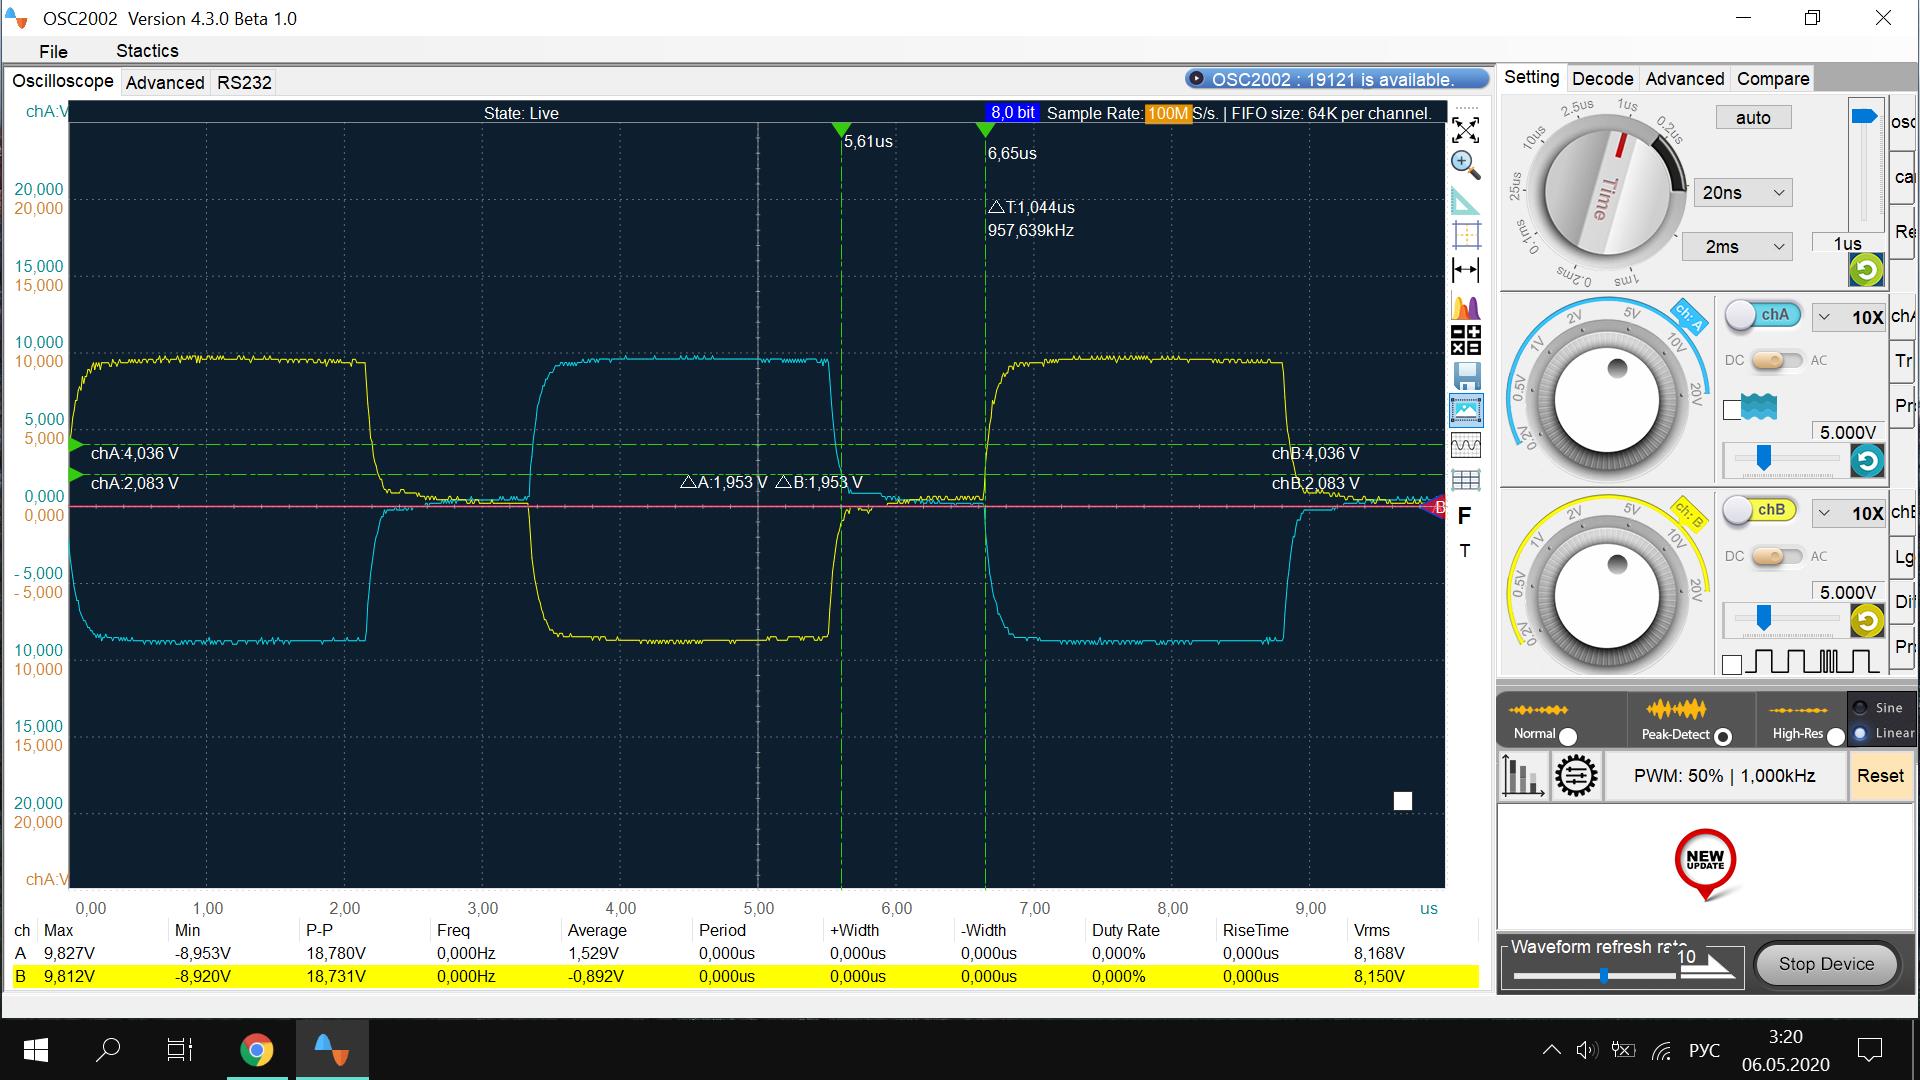Click the zoom magnifier tool icon

tap(1465, 164)
